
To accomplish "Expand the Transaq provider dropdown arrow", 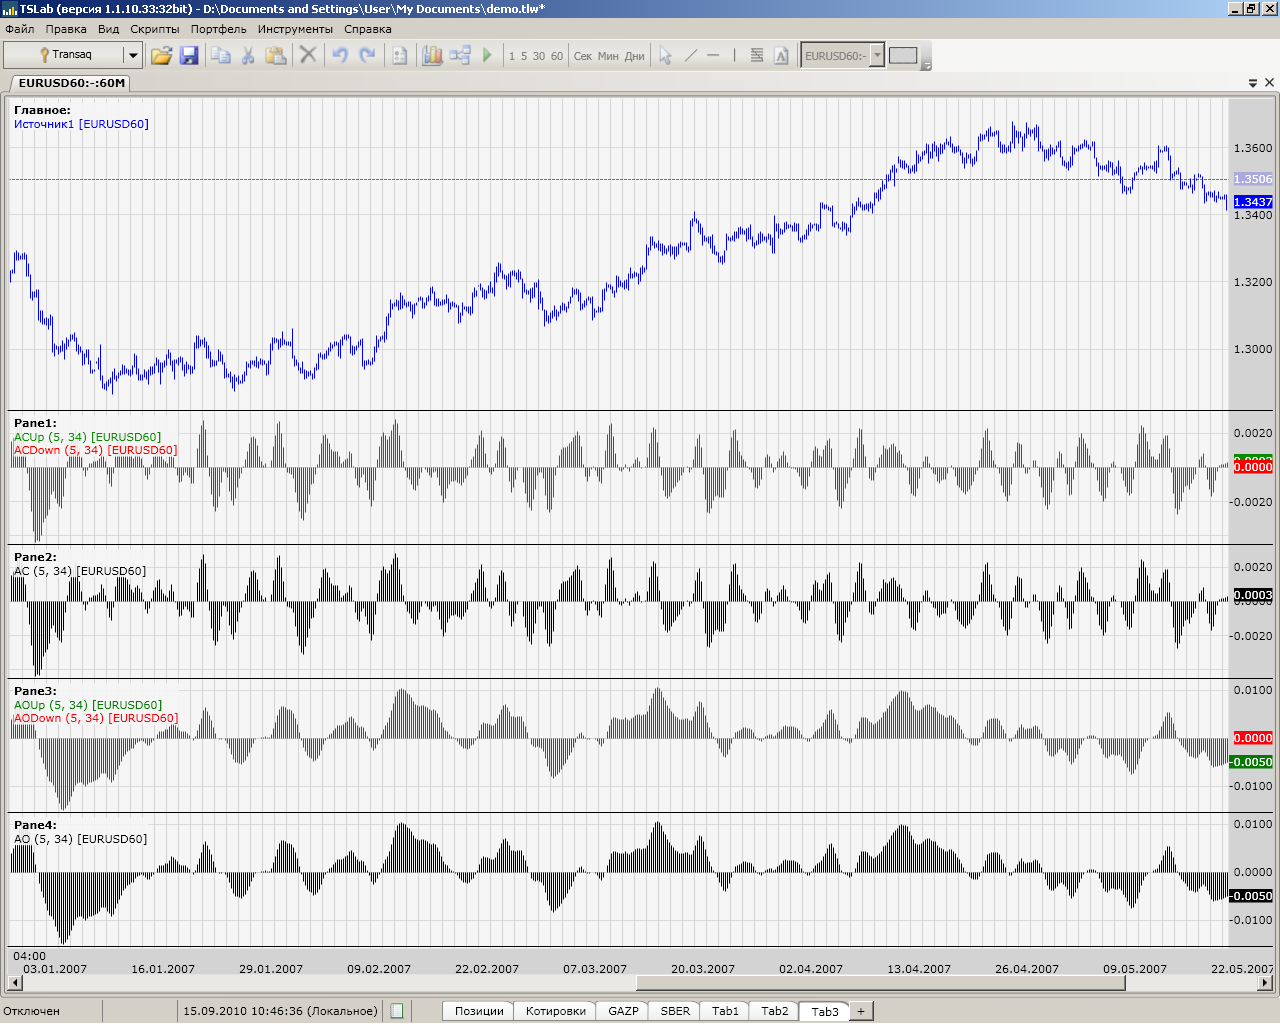I will [132, 55].
